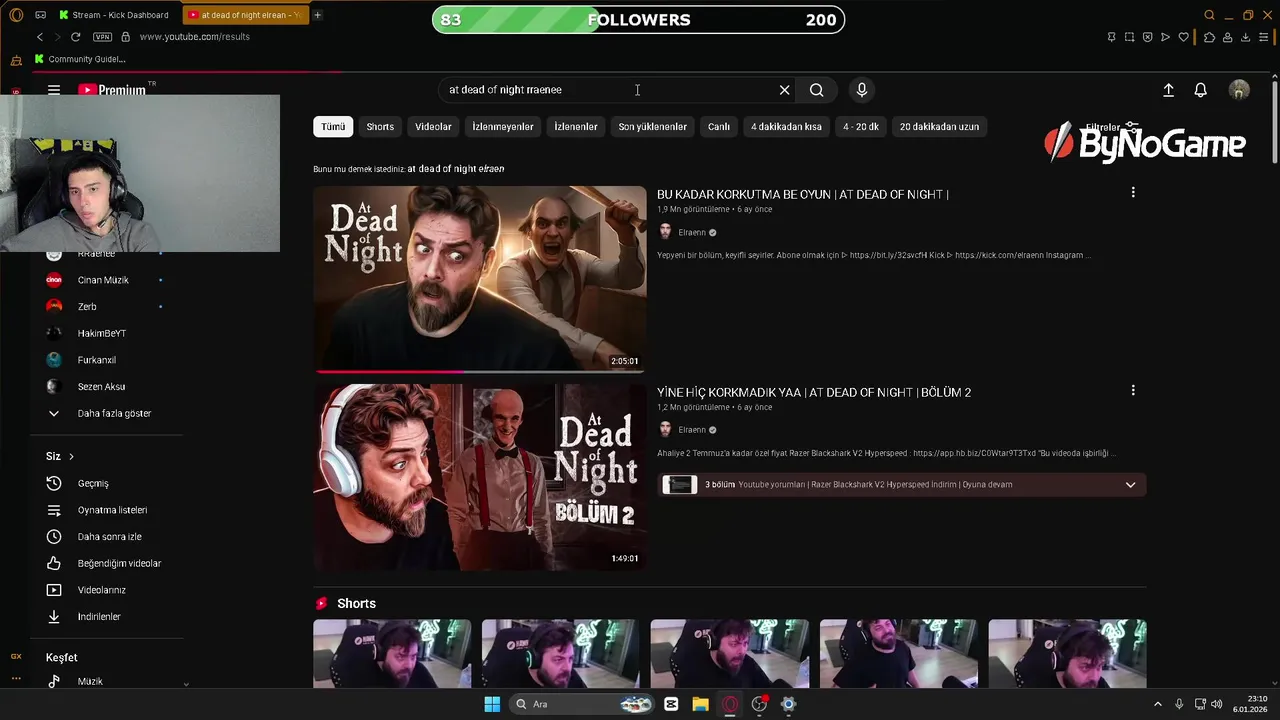Viewport: 1280px width, 720px height.
Task: Search tabs with Opera magnifier icon
Action: (x=1209, y=15)
